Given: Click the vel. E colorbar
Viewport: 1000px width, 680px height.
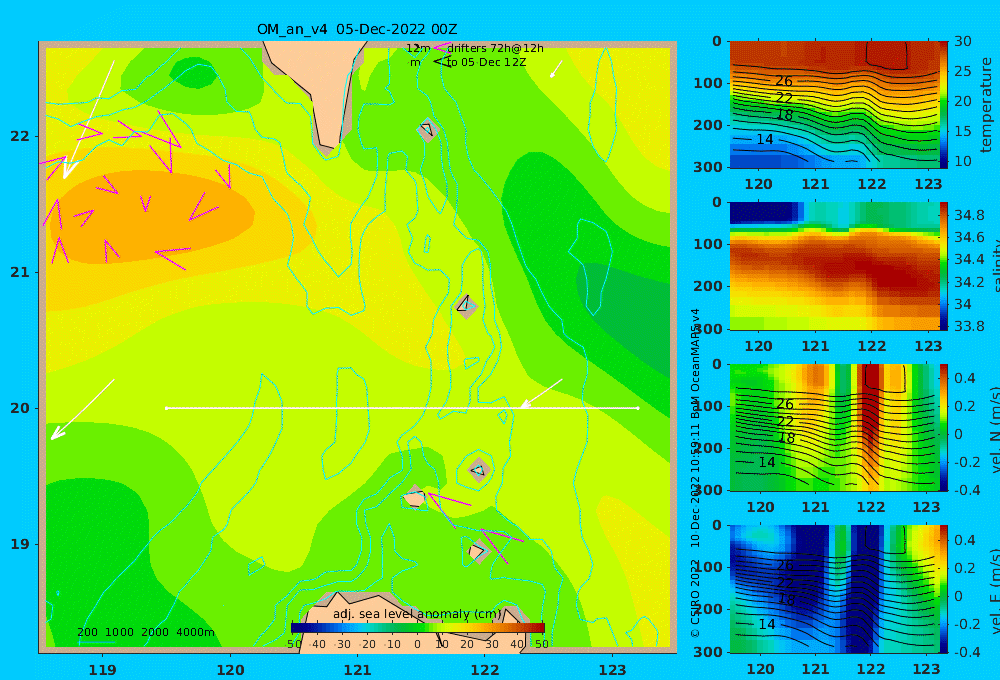Looking at the screenshot, I should (944, 589).
